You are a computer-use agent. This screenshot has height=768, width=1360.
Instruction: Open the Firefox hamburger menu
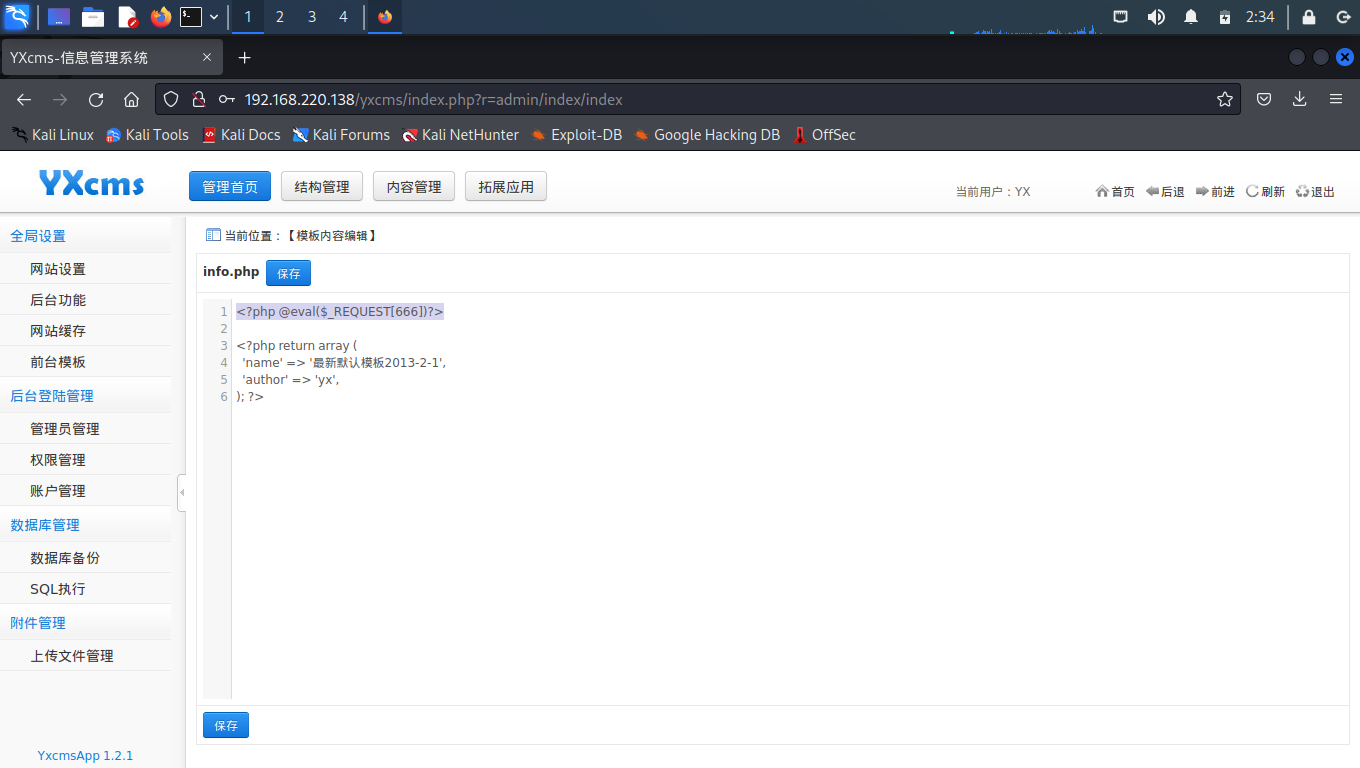pos(1336,99)
